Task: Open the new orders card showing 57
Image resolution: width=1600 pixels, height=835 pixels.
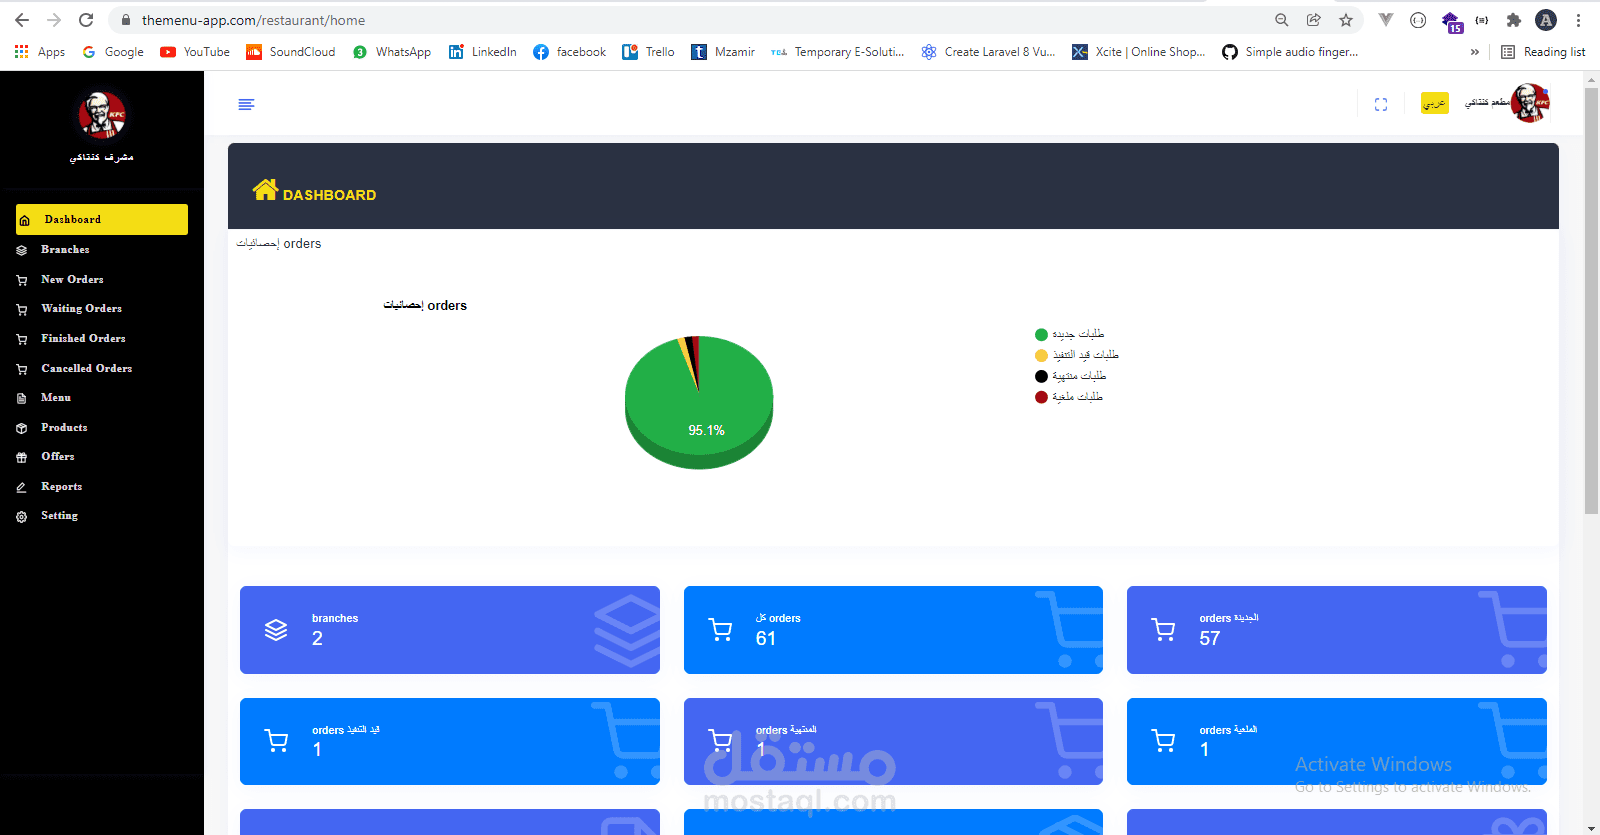Action: (x=1337, y=630)
